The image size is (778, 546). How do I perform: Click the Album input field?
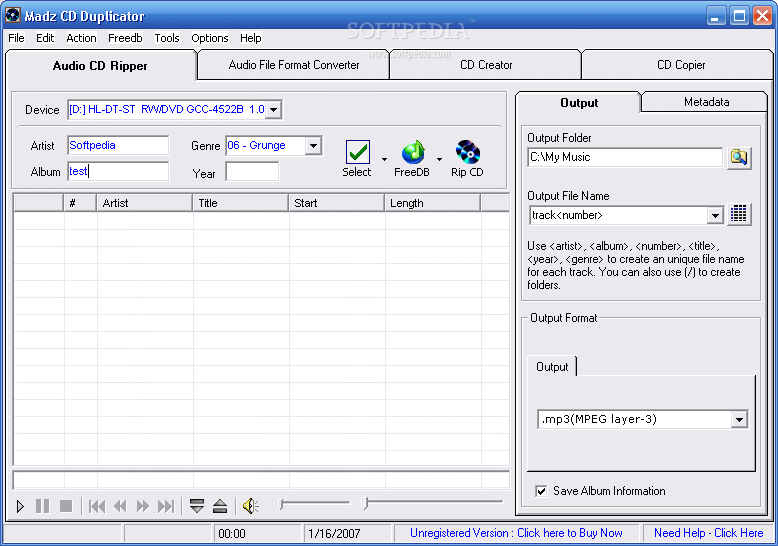point(118,171)
